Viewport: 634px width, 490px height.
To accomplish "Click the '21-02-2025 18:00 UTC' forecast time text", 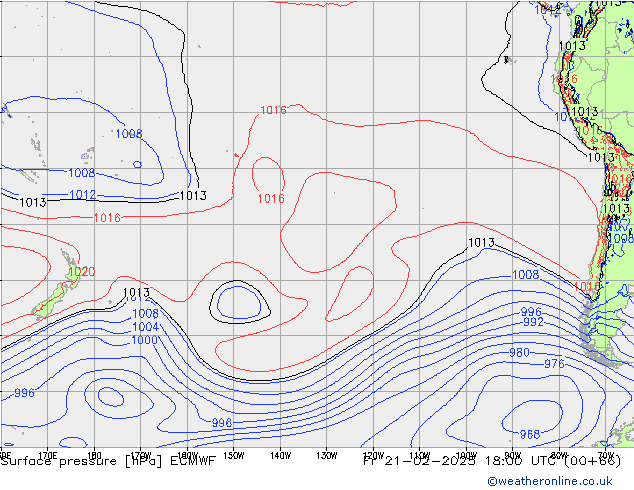I will [470, 461].
